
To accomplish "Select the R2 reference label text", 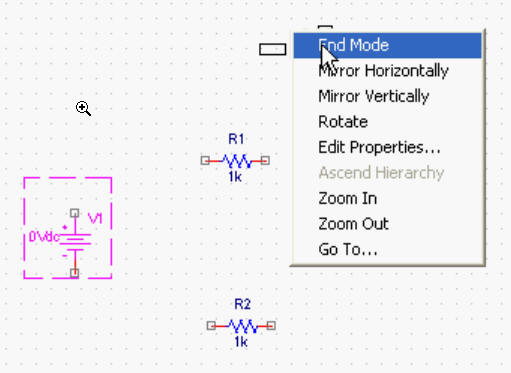I will click(242, 304).
